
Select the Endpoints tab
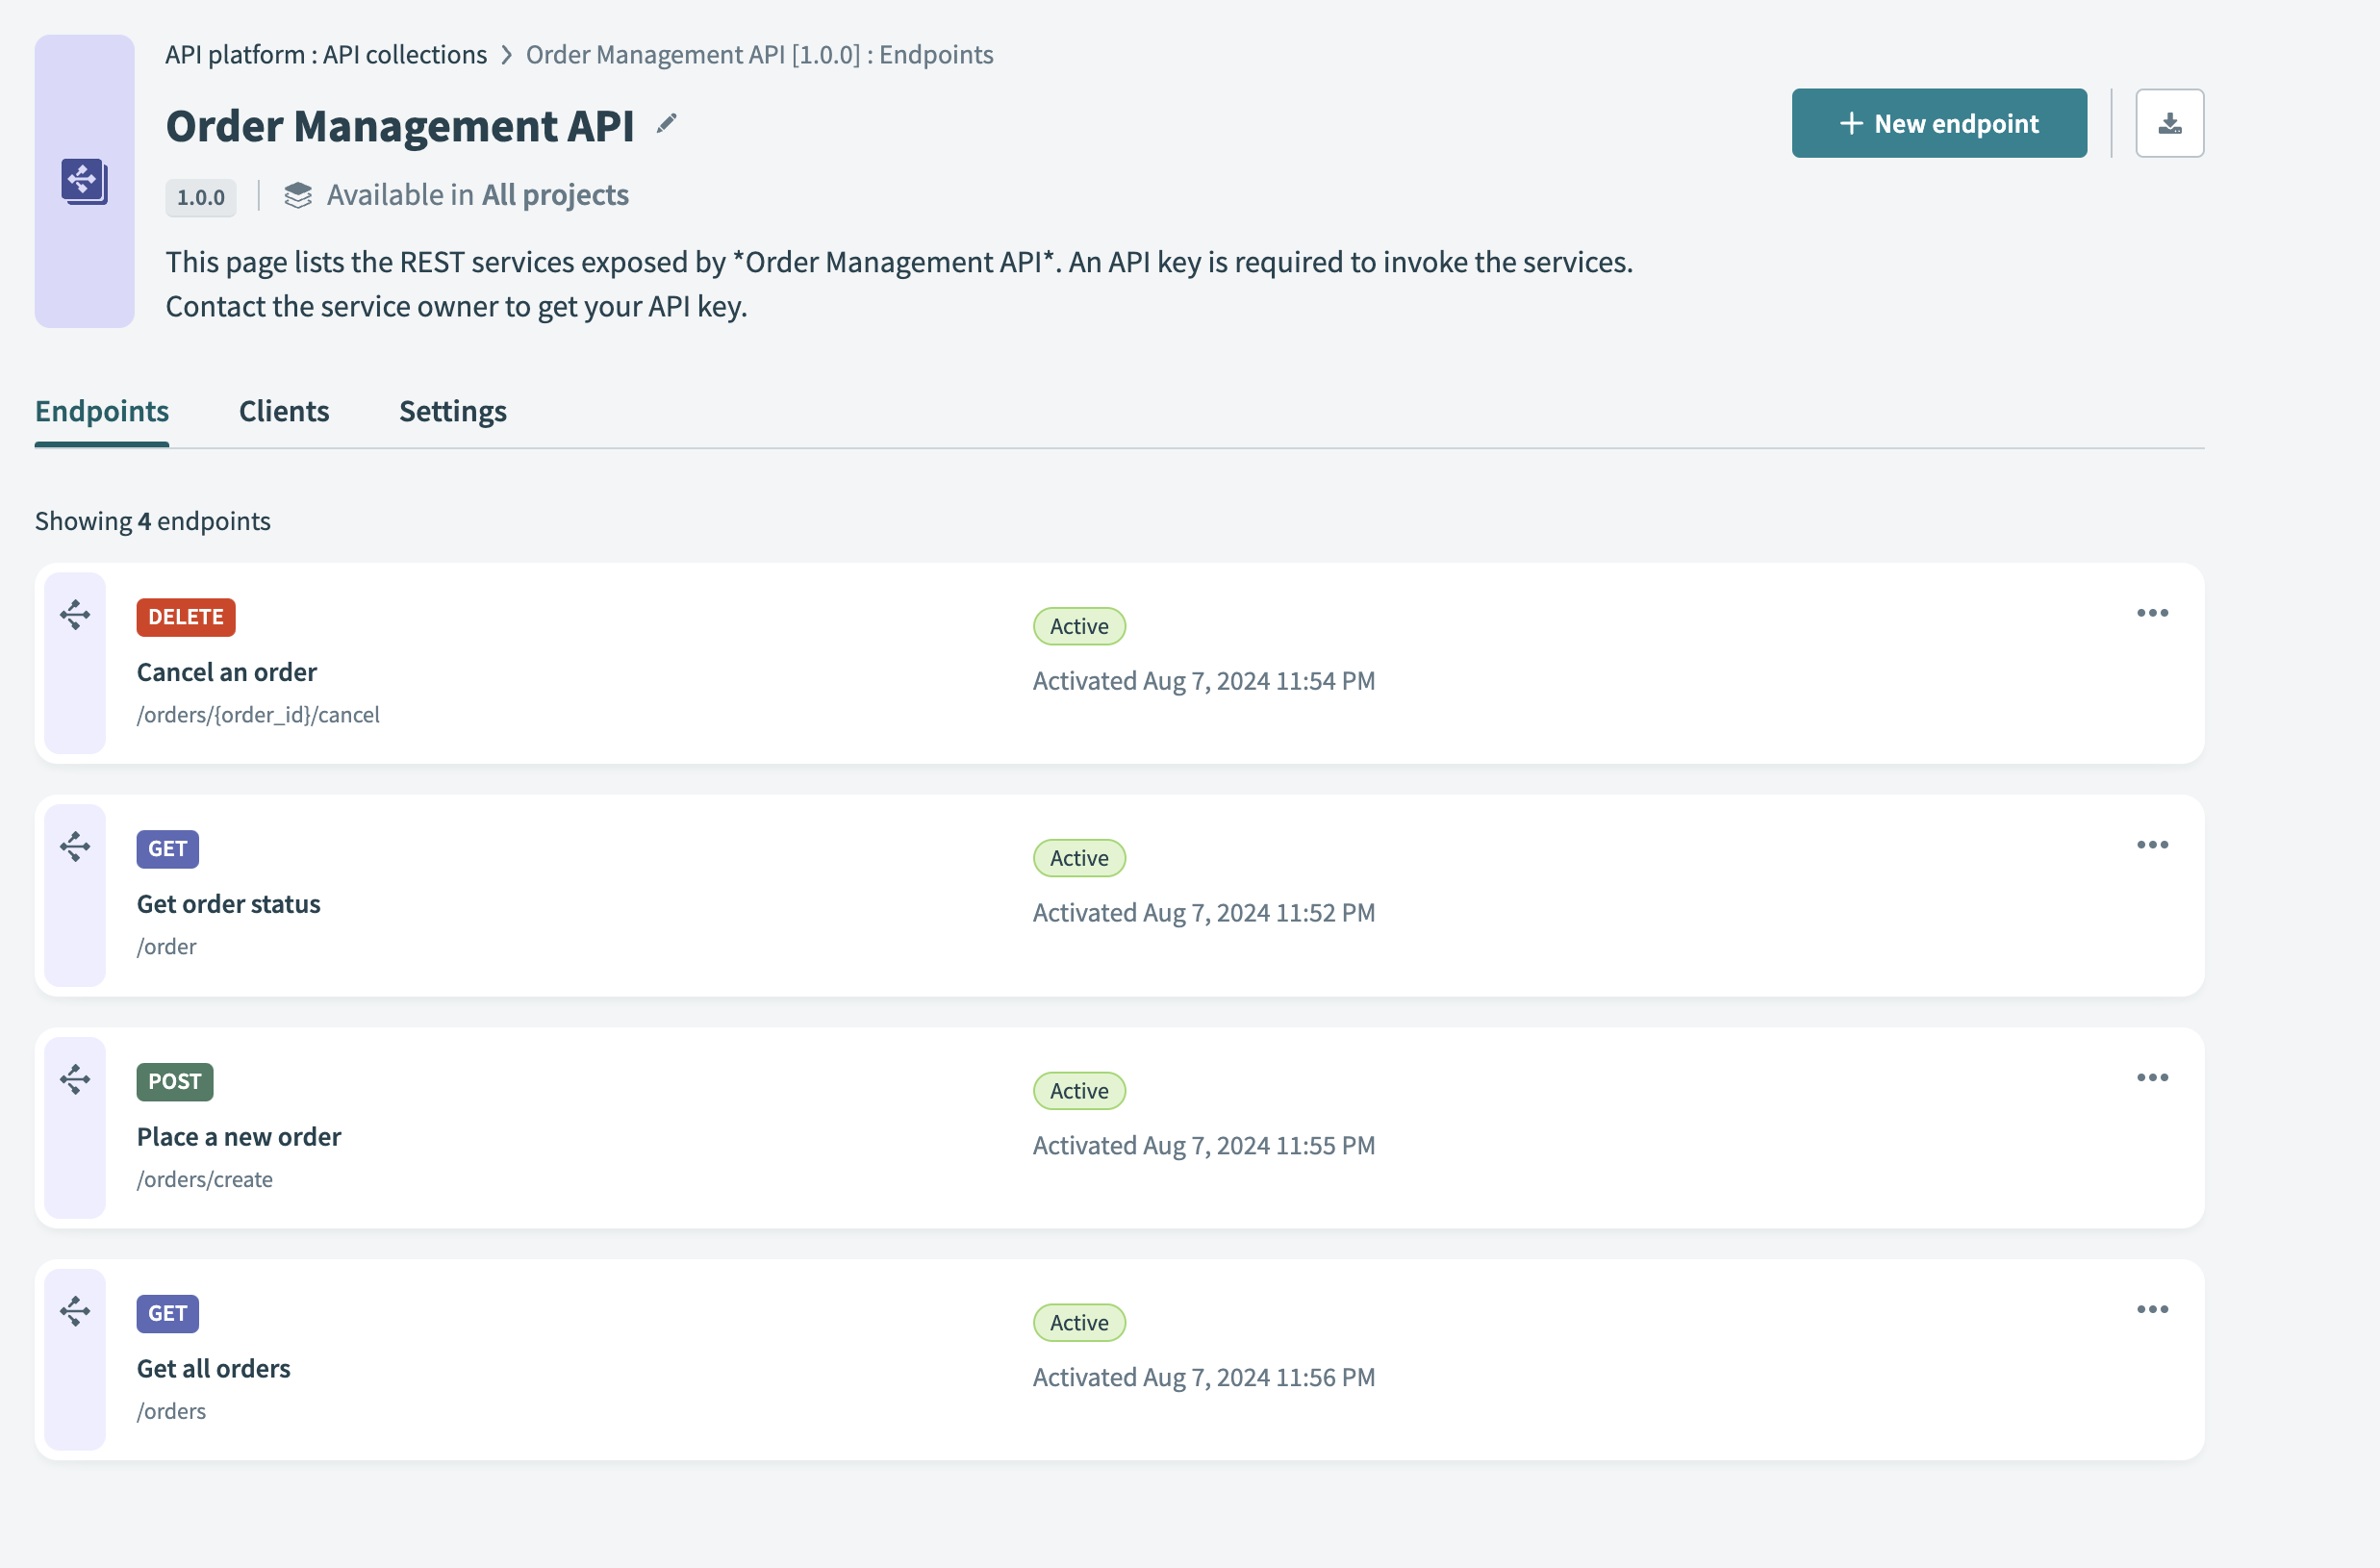[x=101, y=411]
